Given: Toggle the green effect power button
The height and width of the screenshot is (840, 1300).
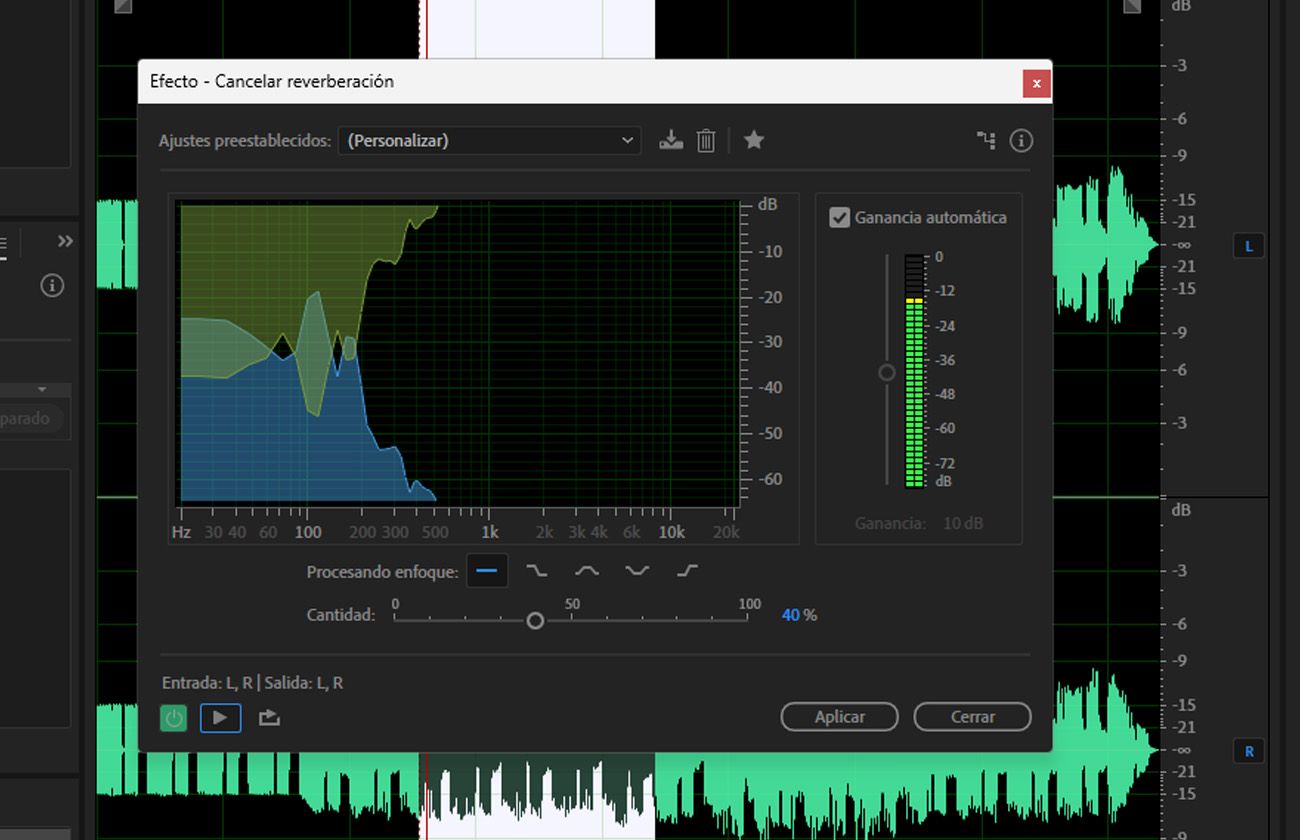Looking at the screenshot, I should pos(174,718).
